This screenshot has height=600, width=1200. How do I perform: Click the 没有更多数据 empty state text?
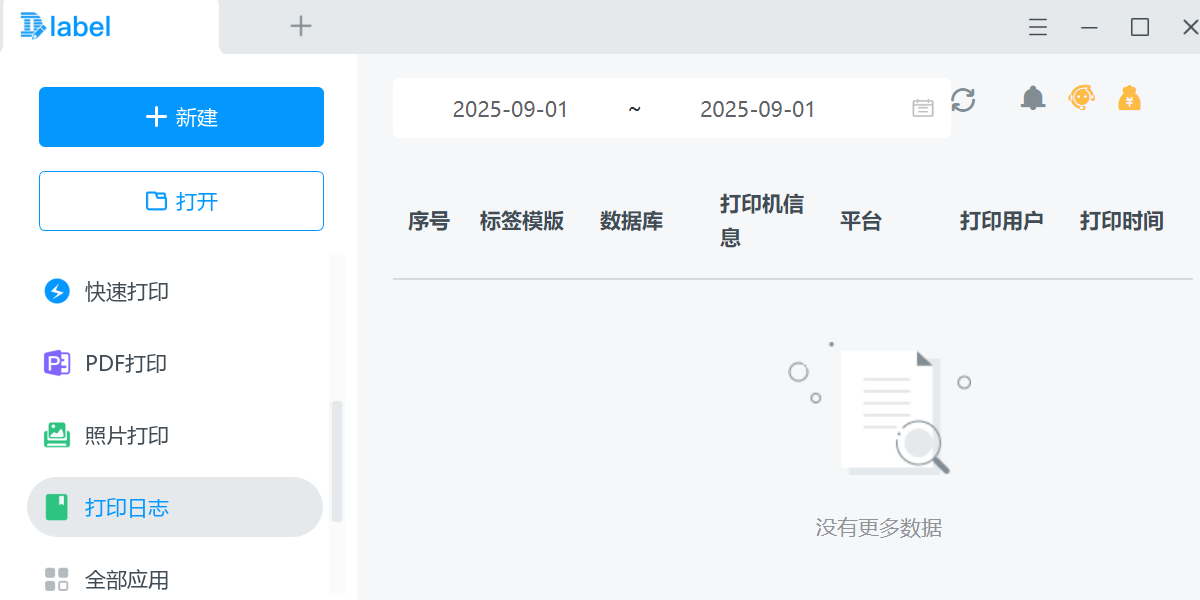click(x=879, y=527)
